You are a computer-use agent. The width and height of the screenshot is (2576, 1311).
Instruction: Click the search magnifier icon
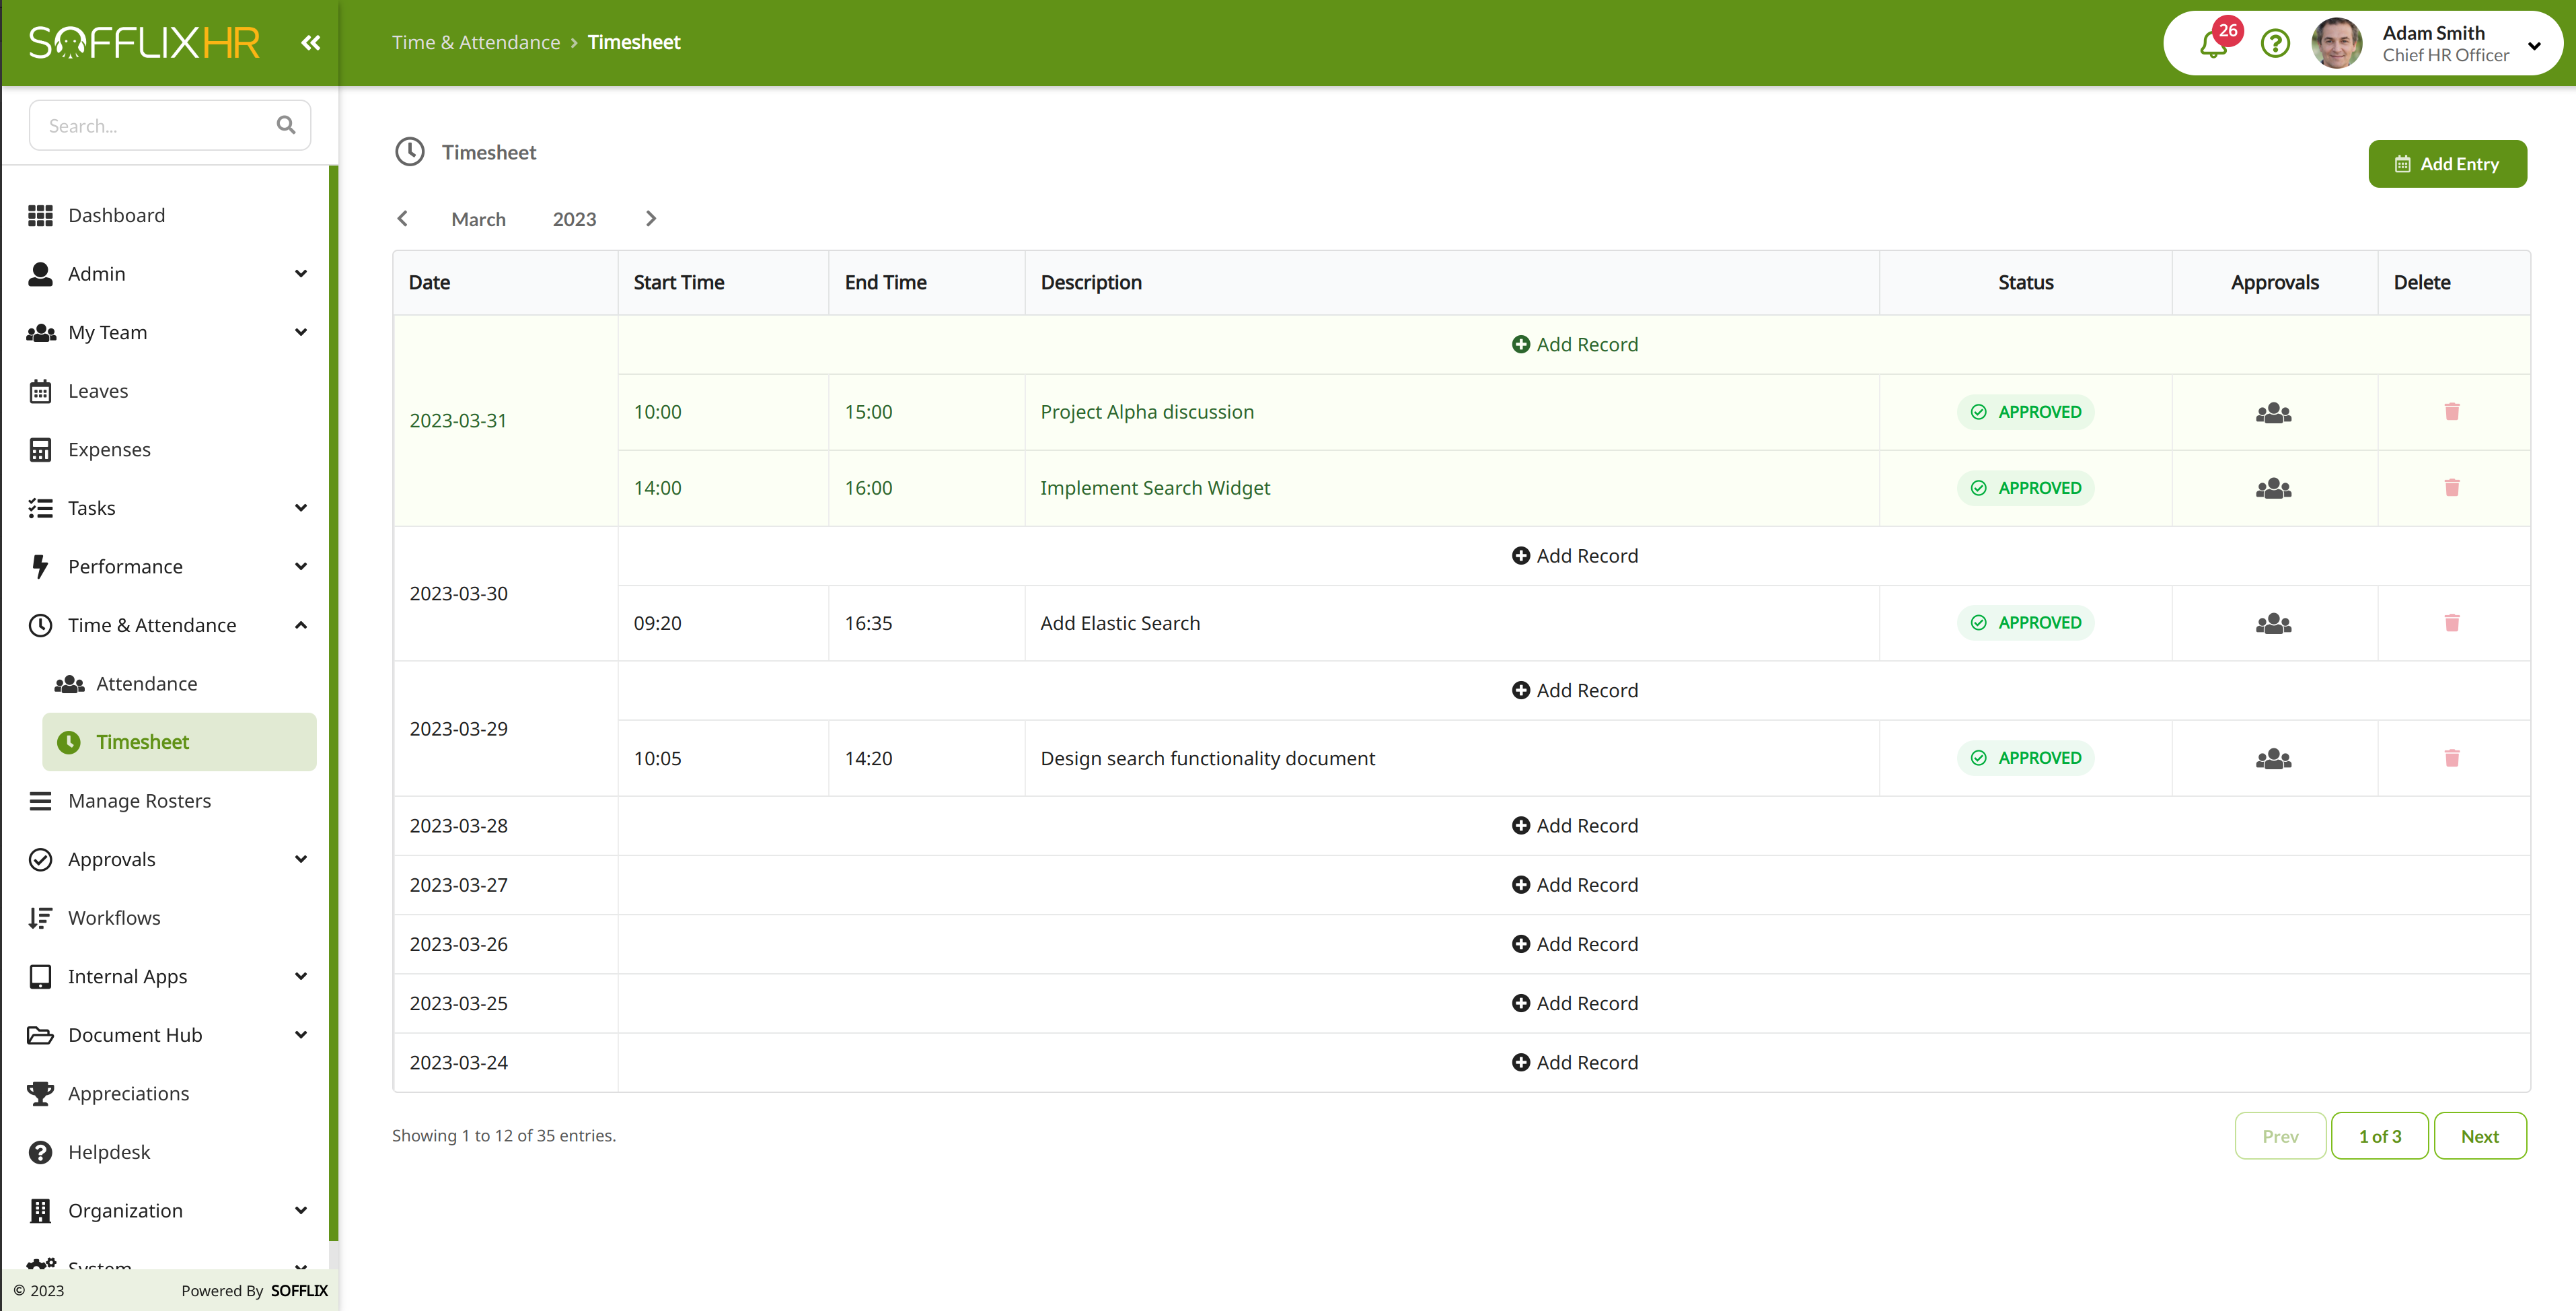tap(286, 125)
